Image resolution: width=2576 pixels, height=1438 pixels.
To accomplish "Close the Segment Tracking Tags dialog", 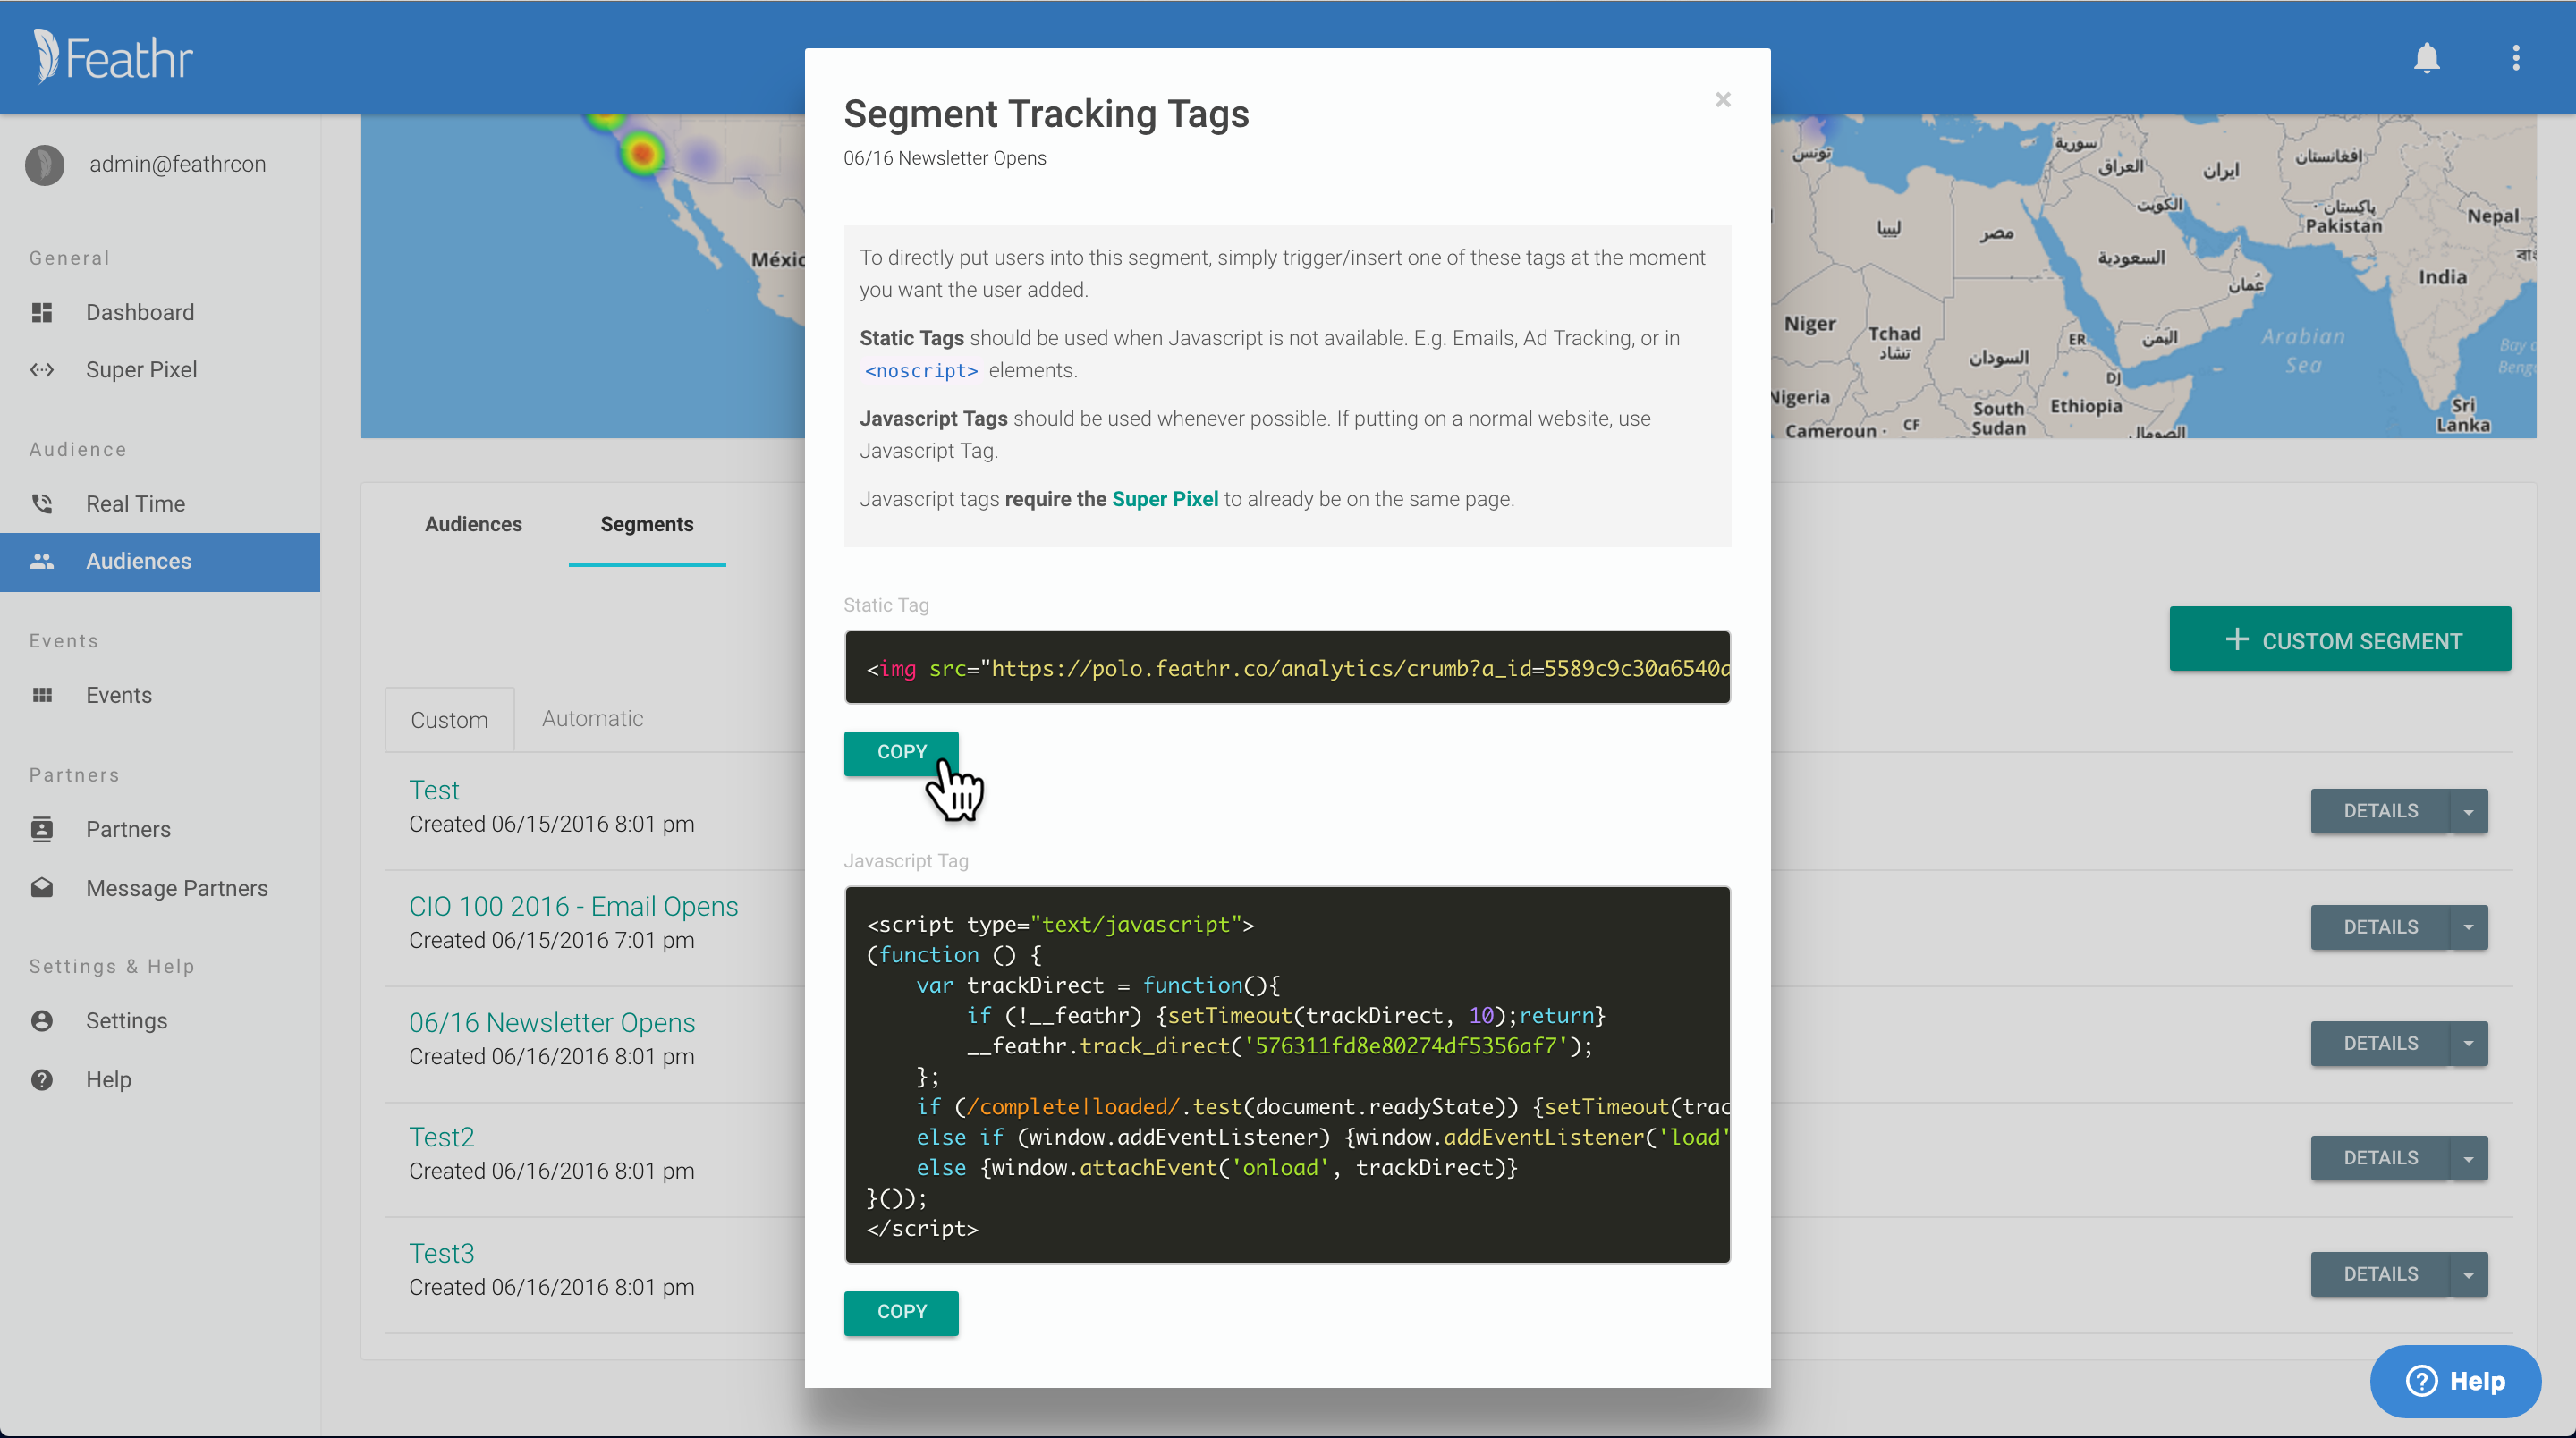I will tap(1722, 99).
